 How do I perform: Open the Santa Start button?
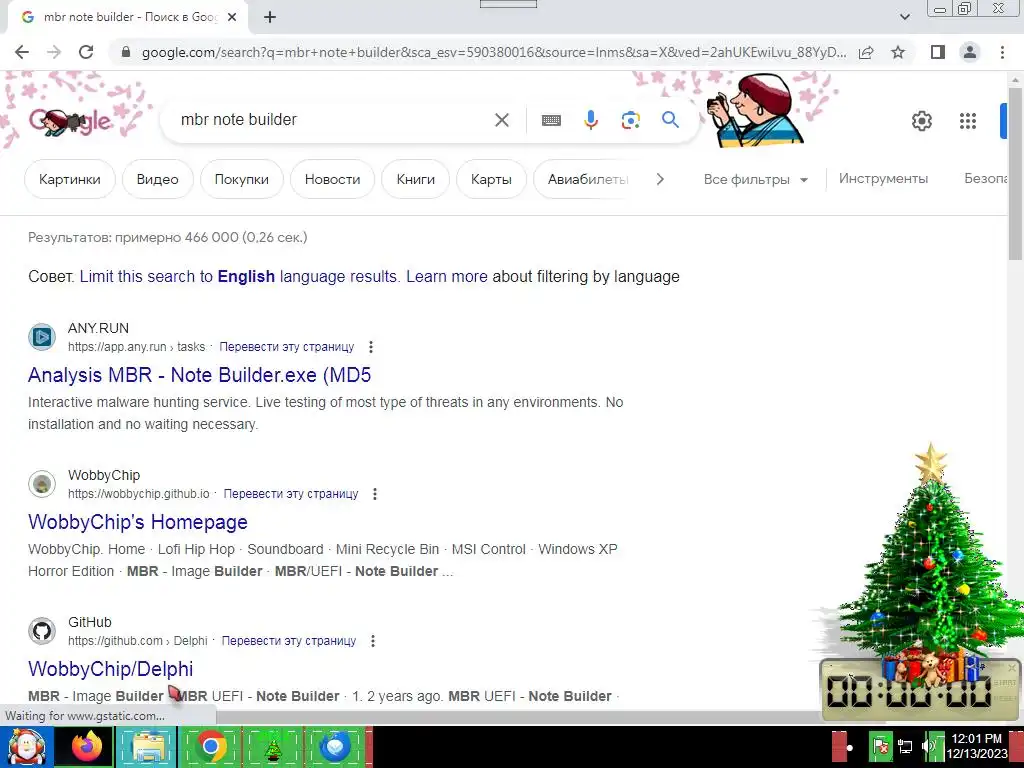point(27,746)
